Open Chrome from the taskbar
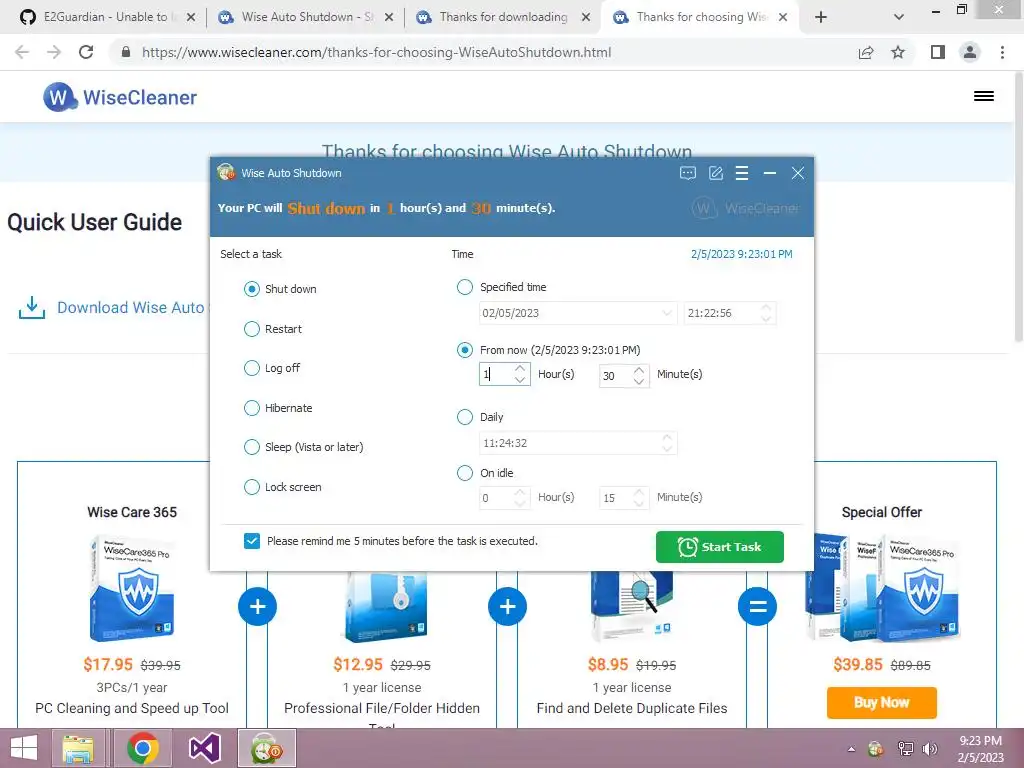 coord(143,748)
